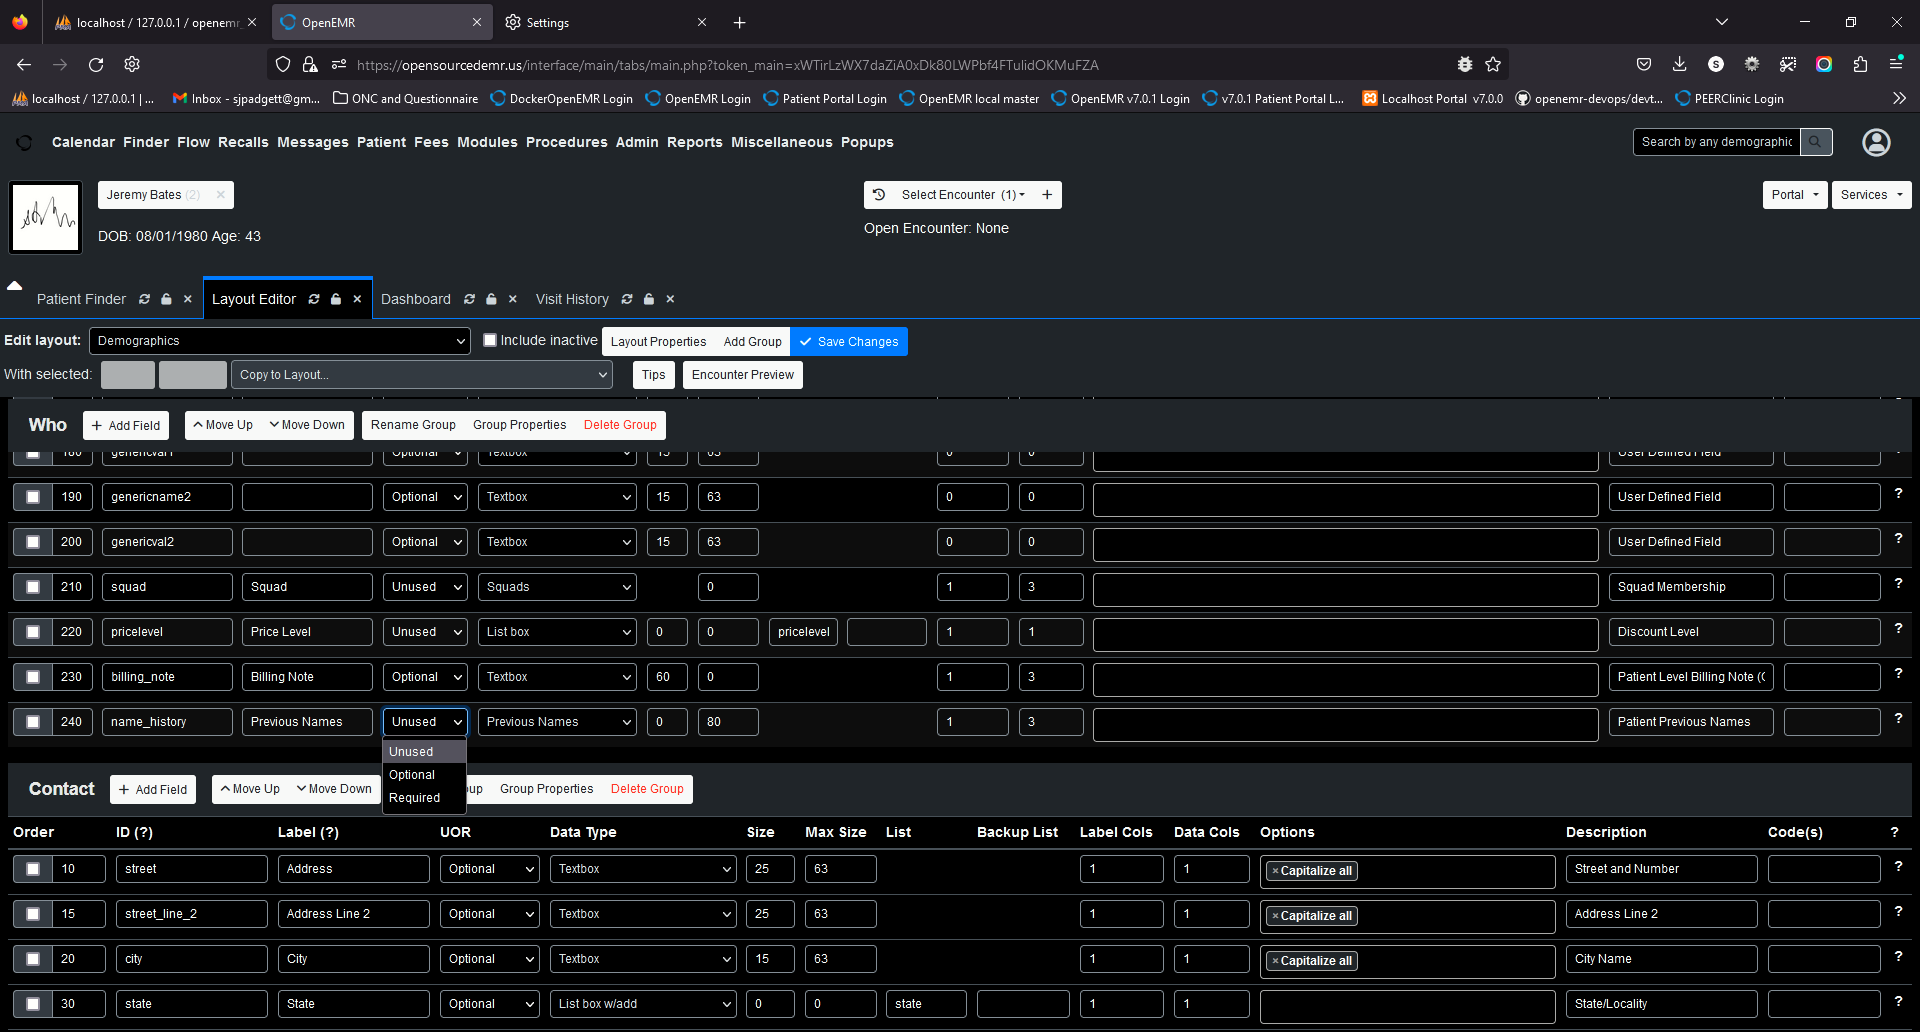1920x1032 pixels.
Task: Click the billing_note label input field
Action: coord(307,677)
